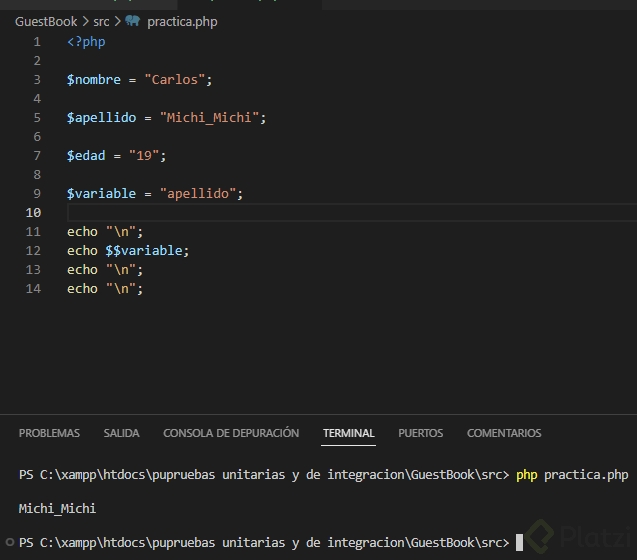Show the CONSOLA DE DEPURACIÓN tab
The width and height of the screenshot is (637, 560).
pos(231,433)
